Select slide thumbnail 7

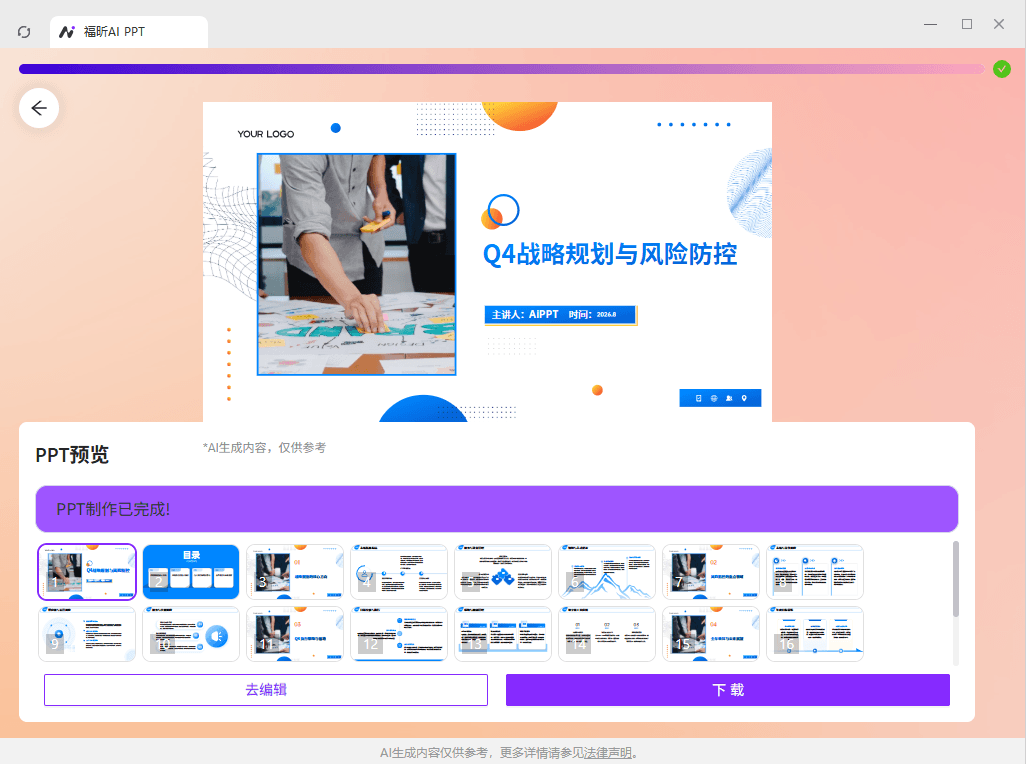[711, 572]
